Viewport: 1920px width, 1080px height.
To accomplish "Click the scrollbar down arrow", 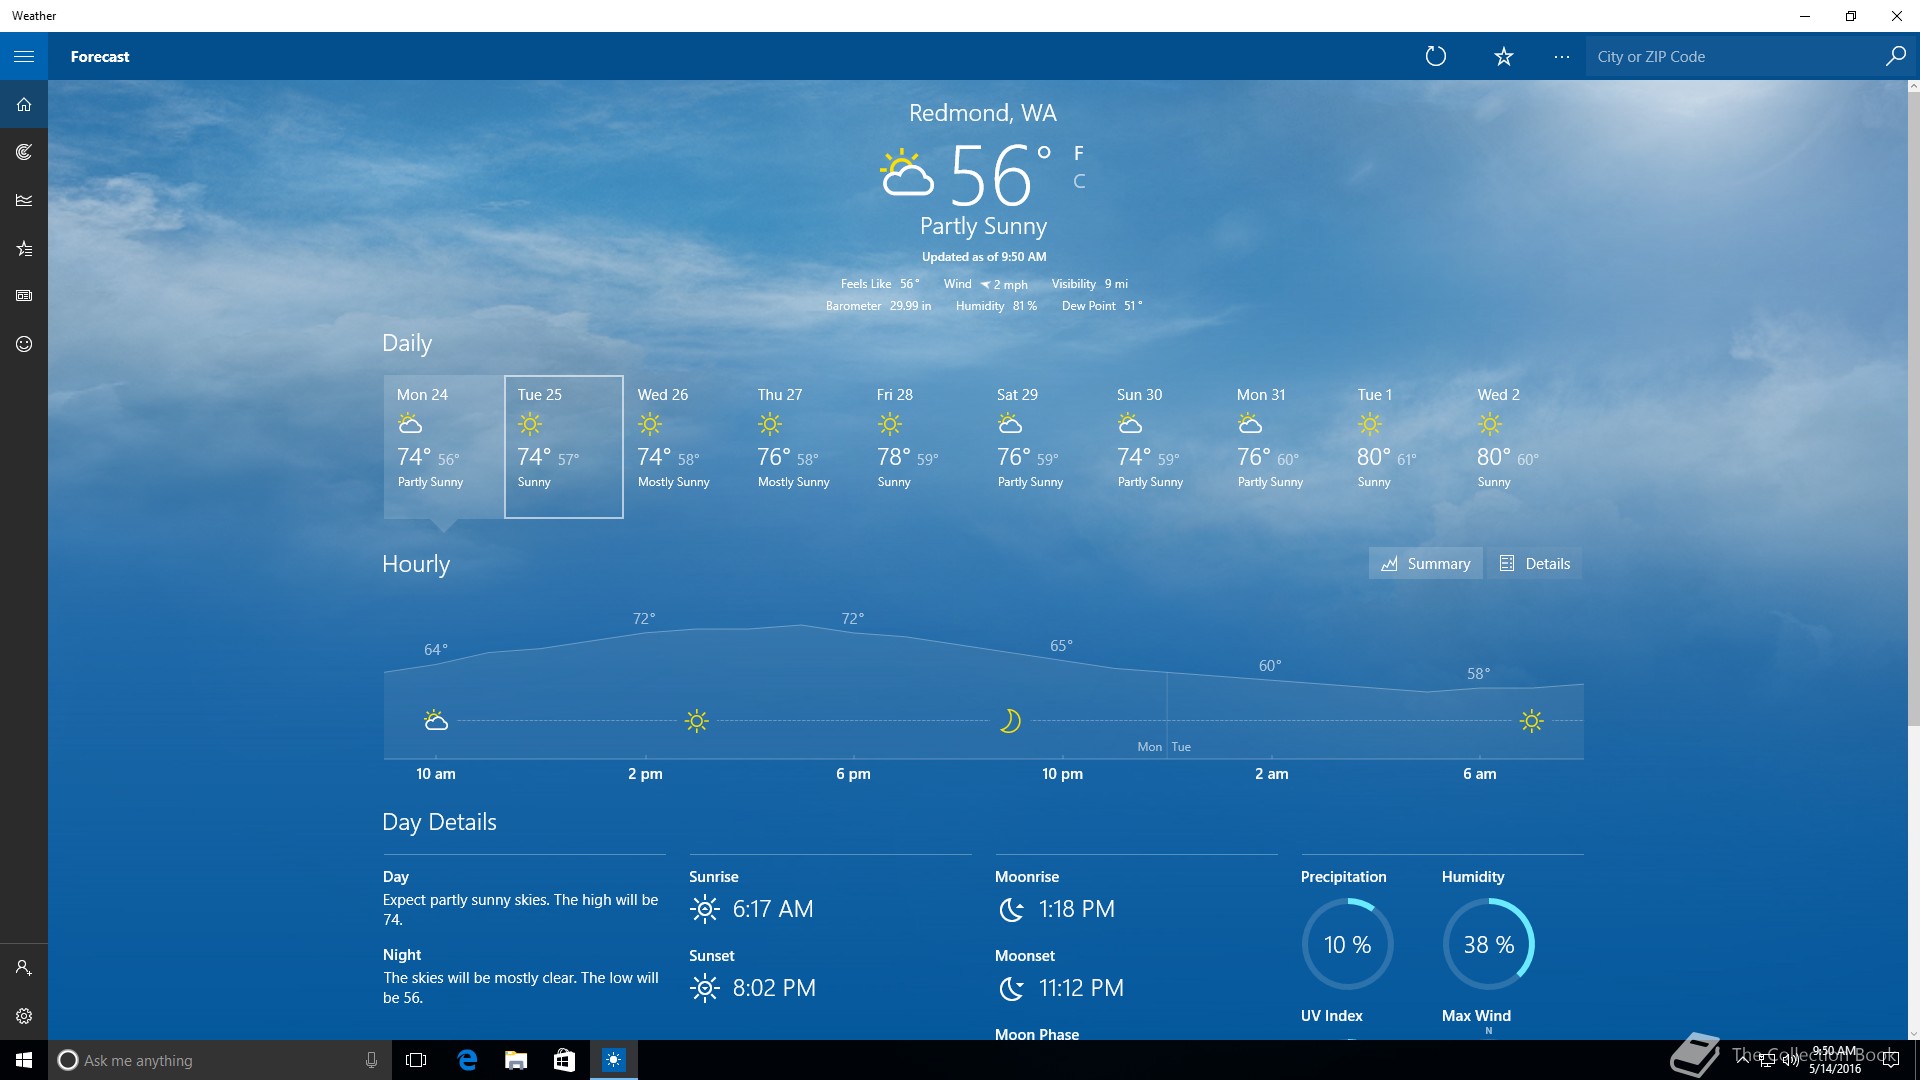I will coord(1913,1033).
